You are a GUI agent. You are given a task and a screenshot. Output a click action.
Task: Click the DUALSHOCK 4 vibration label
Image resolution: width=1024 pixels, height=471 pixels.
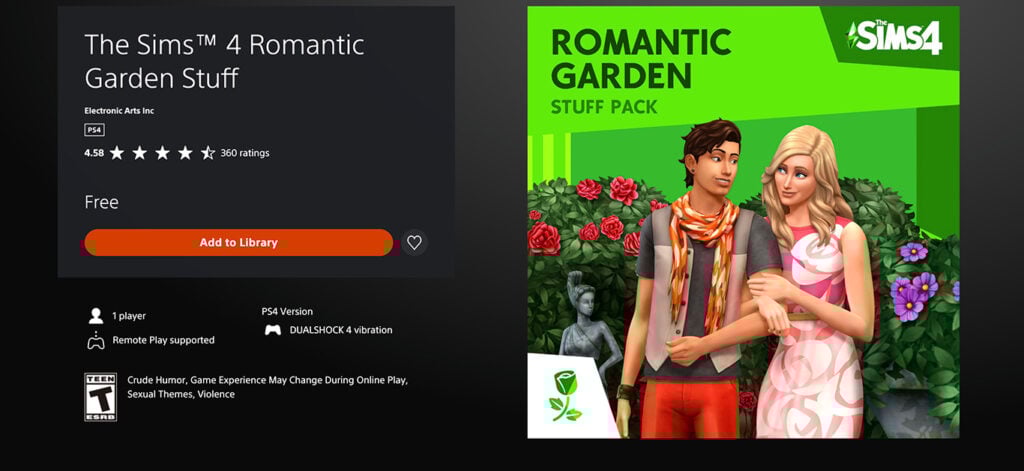[x=341, y=330]
